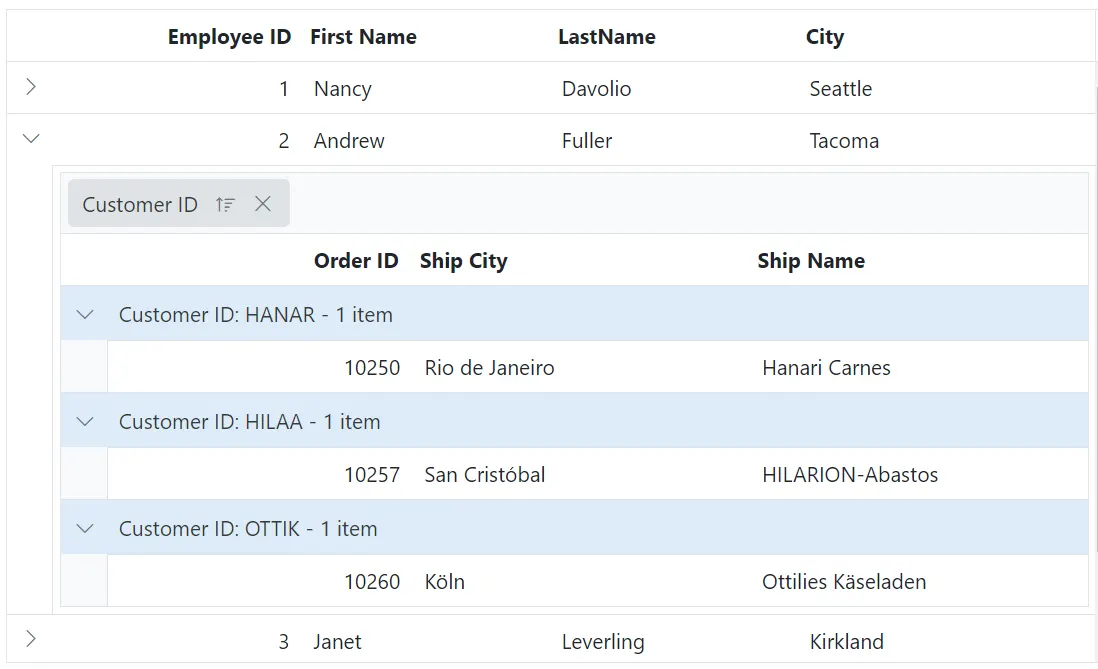Sort by the Ship Name column header

(811, 260)
